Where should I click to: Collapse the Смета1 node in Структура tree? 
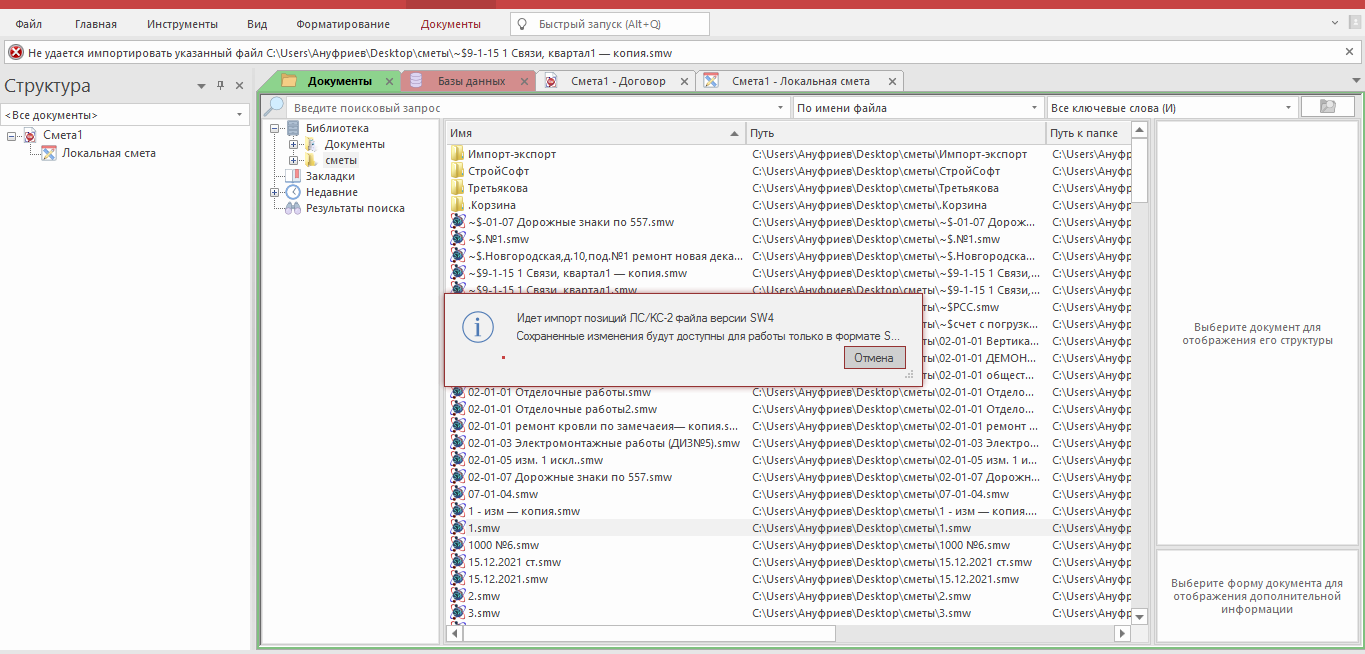(11, 136)
